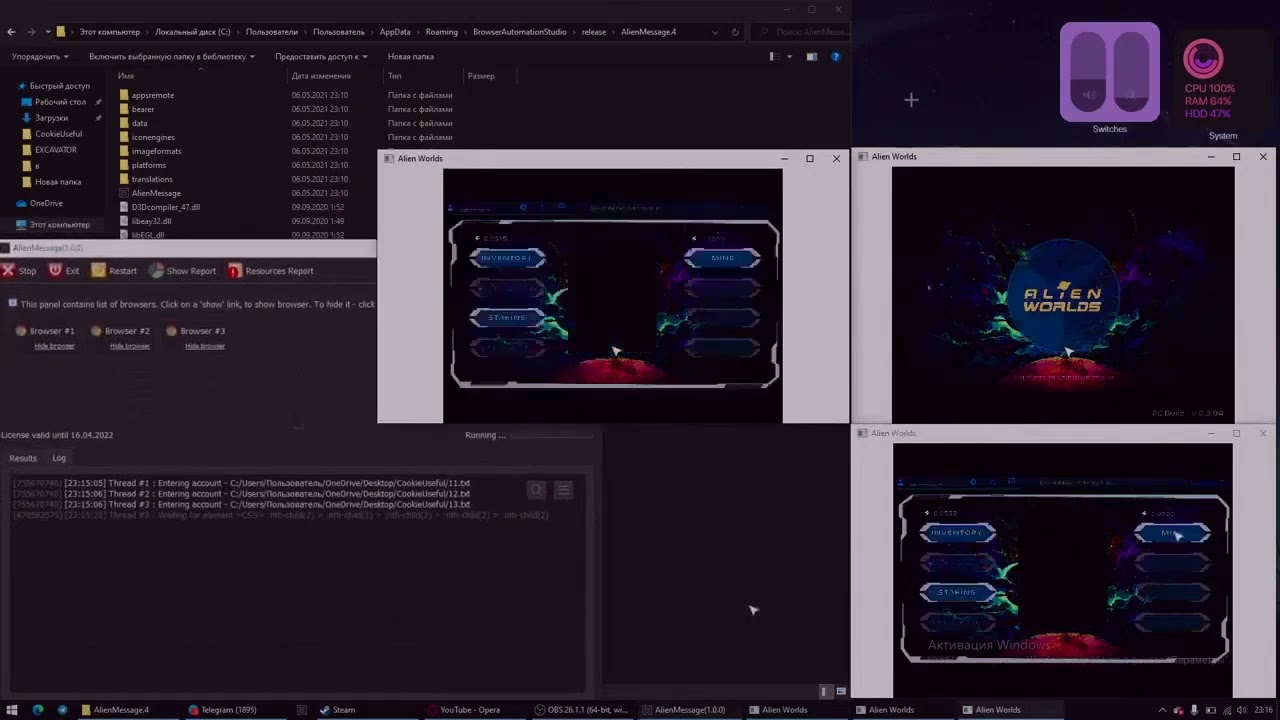Open Explorer help question mark icon

click(x=836, y=57)
